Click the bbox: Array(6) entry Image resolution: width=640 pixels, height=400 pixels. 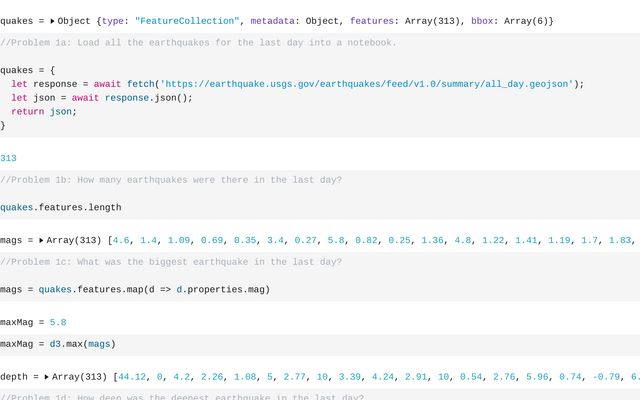(509, 21)
